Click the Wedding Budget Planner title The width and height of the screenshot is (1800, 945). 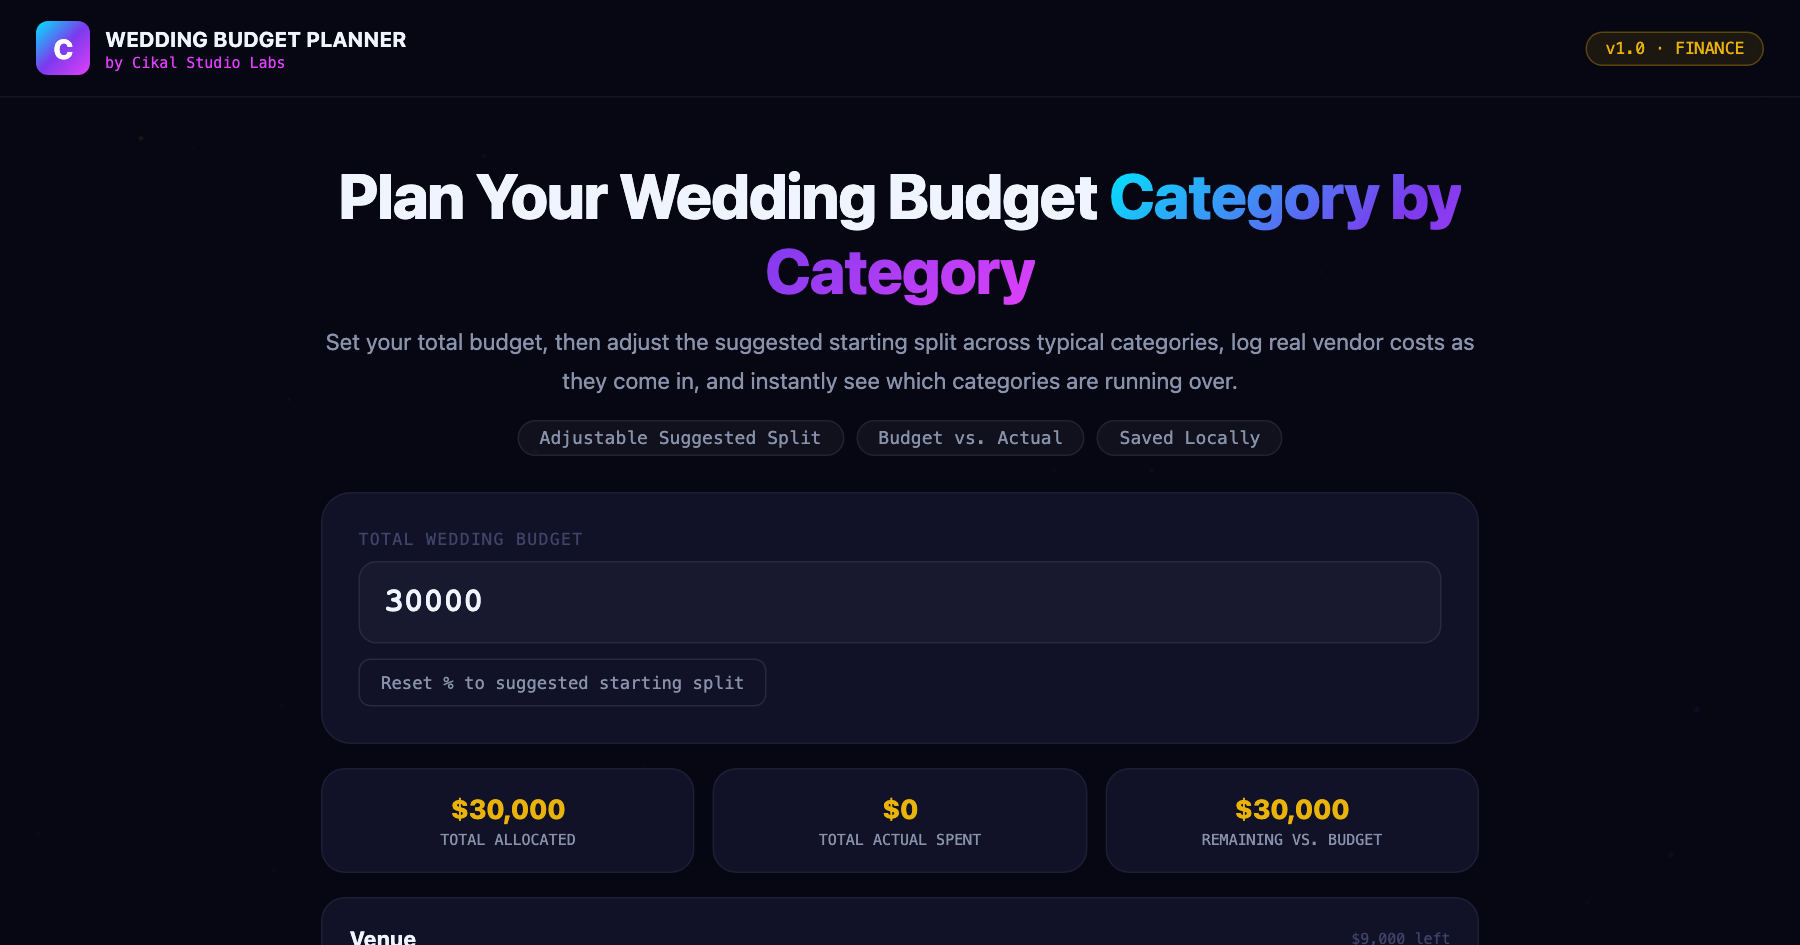tap(255, 39)
